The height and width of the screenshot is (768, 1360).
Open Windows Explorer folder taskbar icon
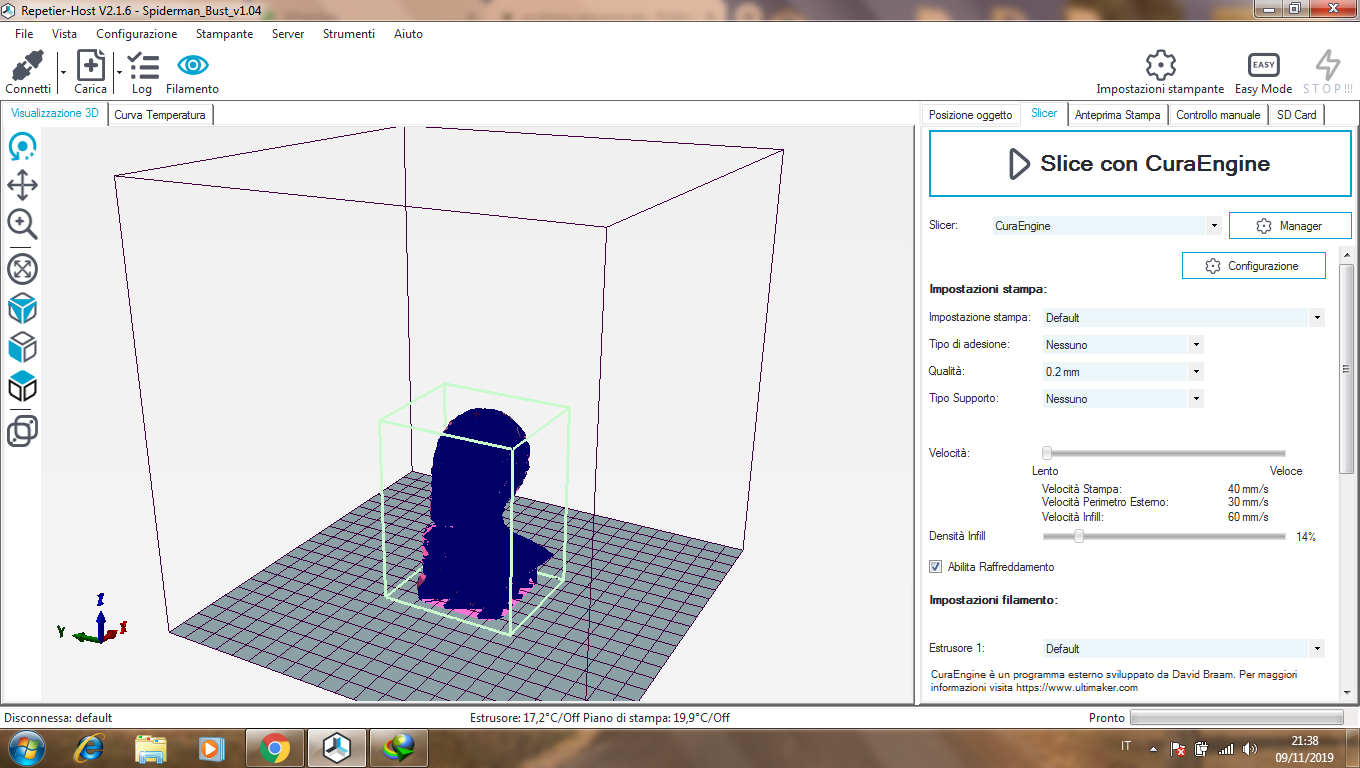[x=151, y=748]
